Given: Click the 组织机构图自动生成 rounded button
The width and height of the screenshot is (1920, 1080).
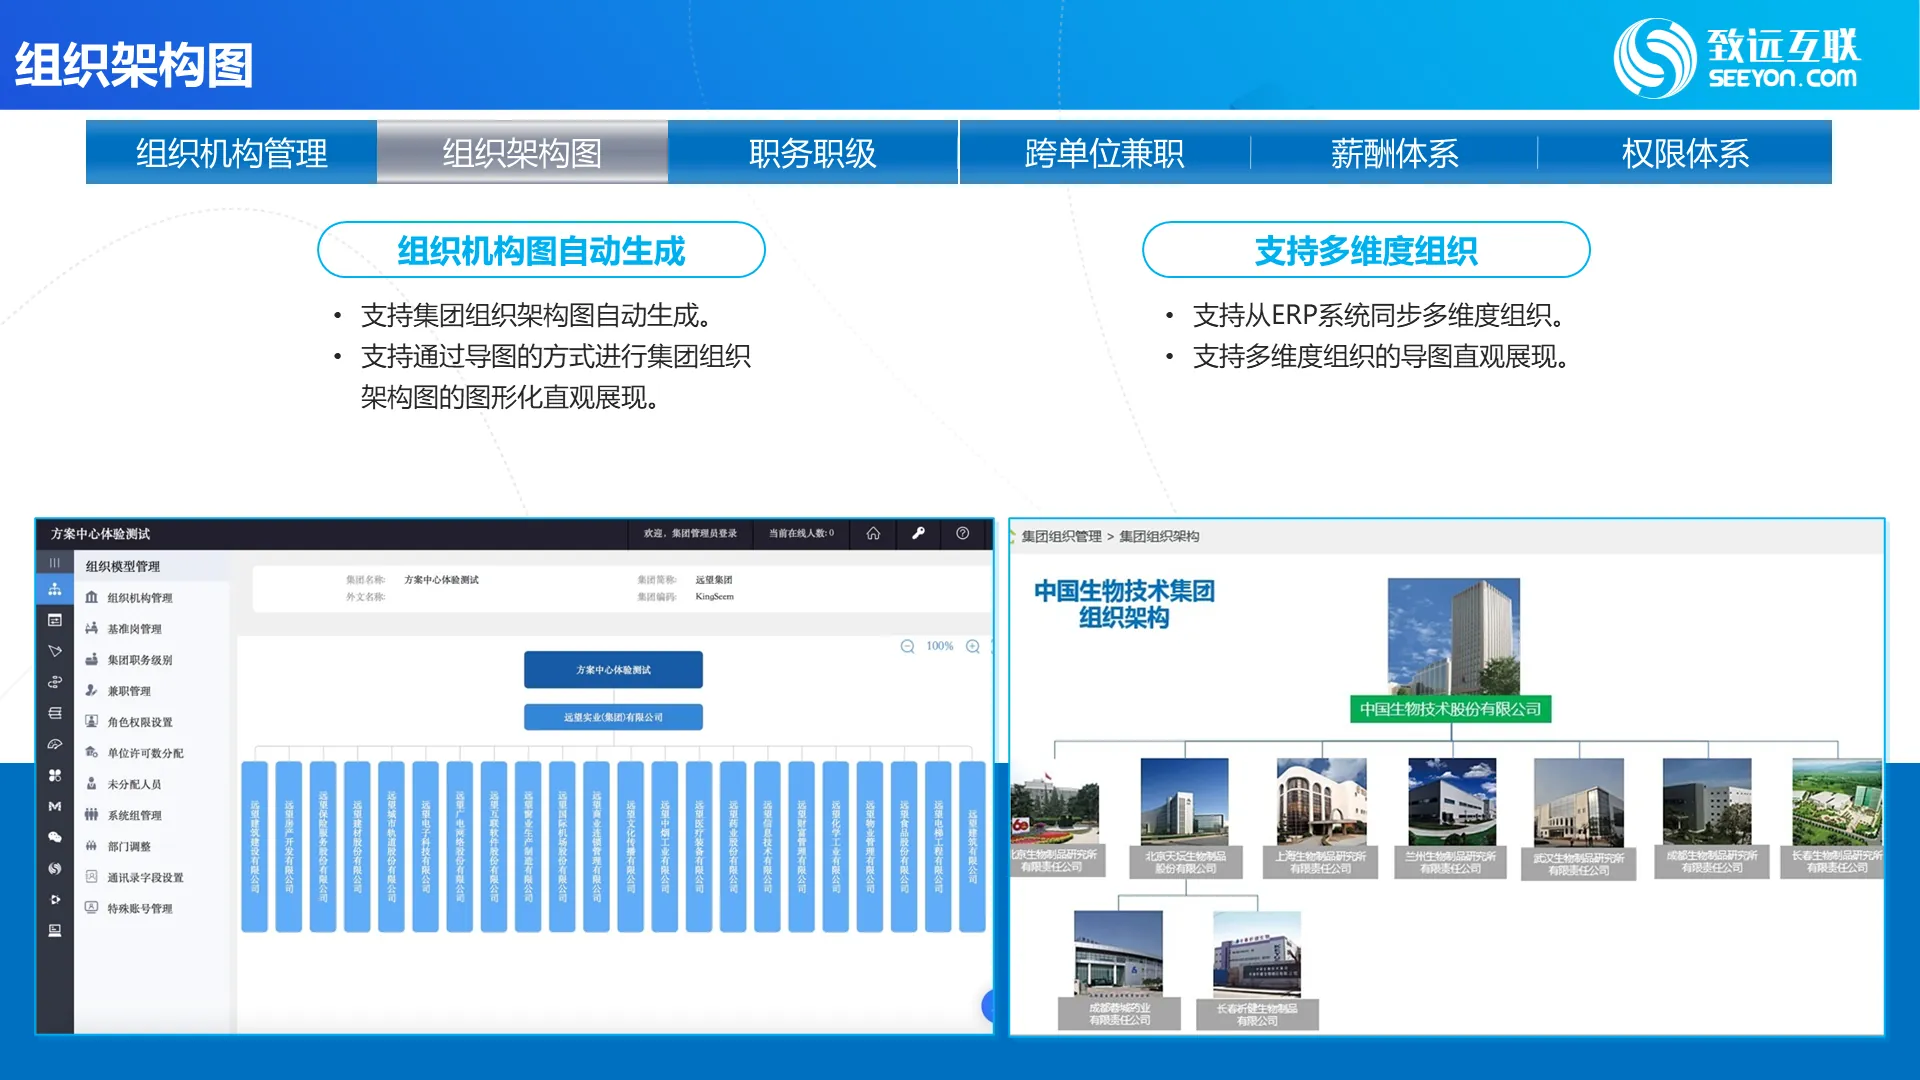Looking at the screenshot, I should point(541,250).
